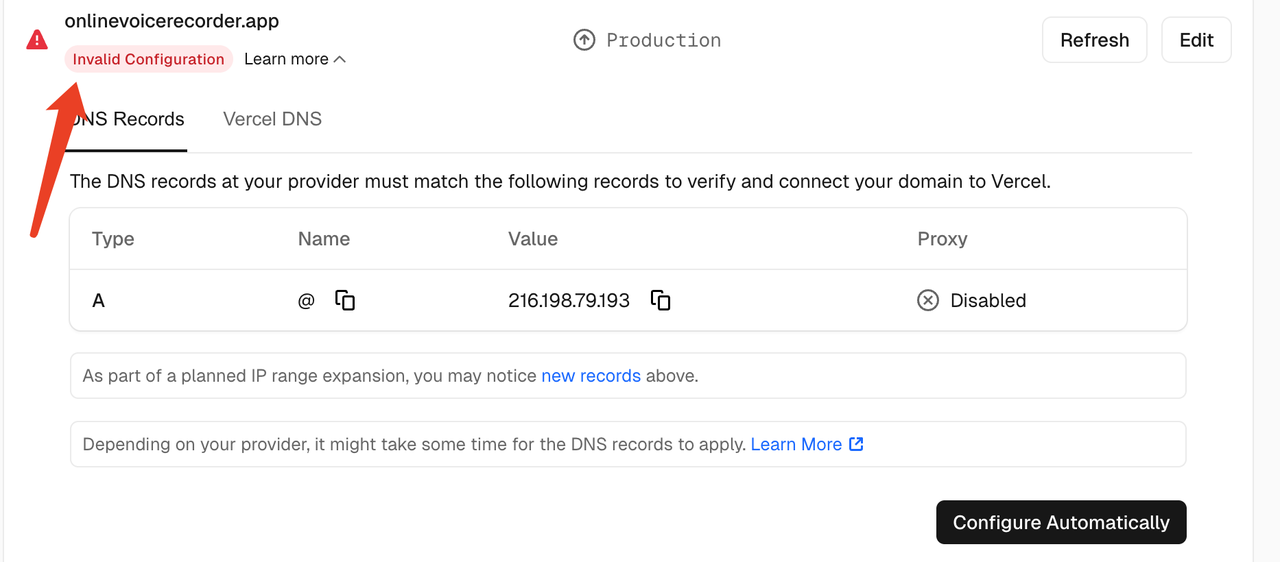Click the Proxy column header
This screenshot has width=1280, height=562.
(x=942, y=239)
